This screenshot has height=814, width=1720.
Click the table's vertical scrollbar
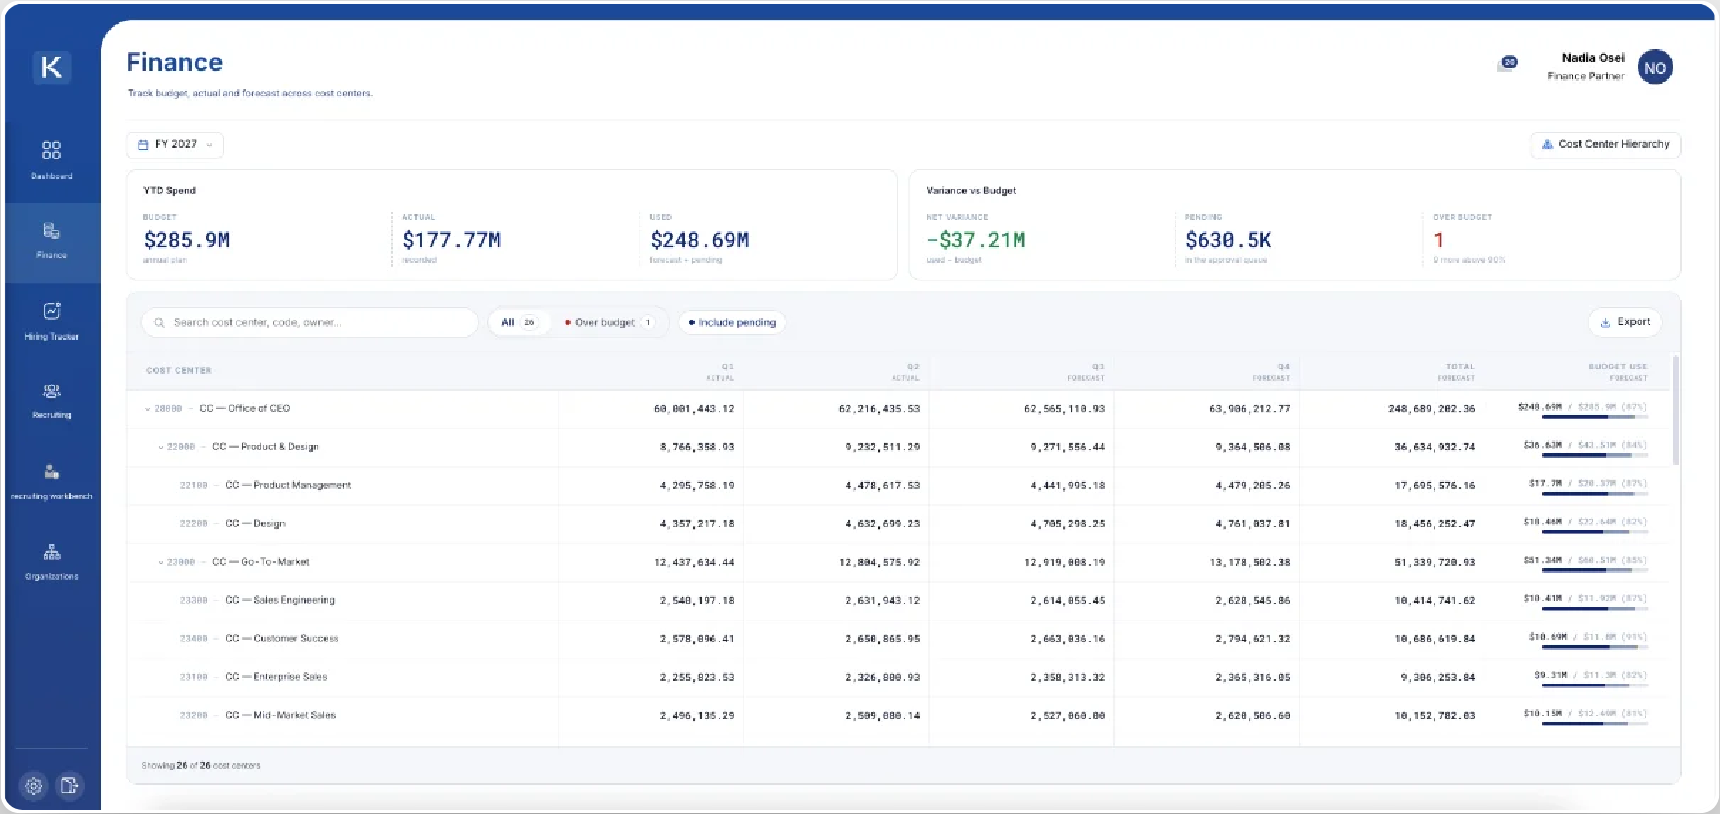coord(1676,410)
